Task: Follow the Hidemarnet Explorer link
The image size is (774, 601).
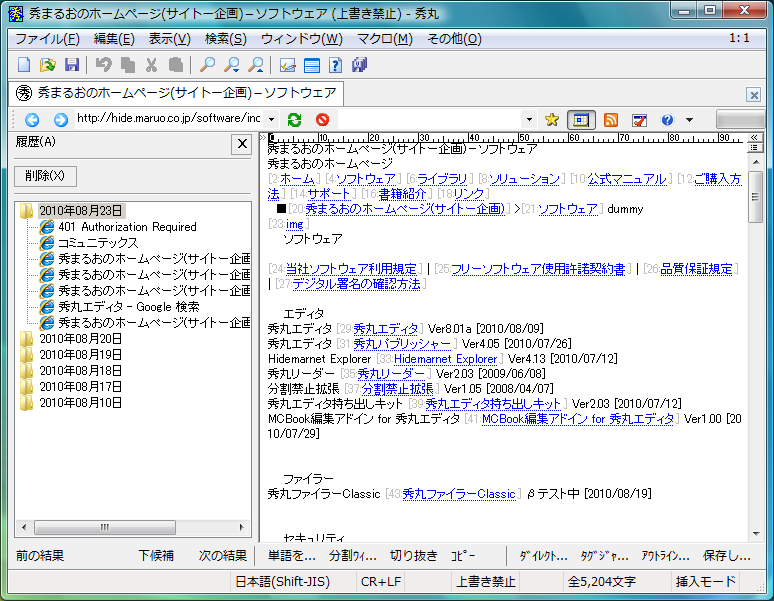Action: click(x=445, y=359)
